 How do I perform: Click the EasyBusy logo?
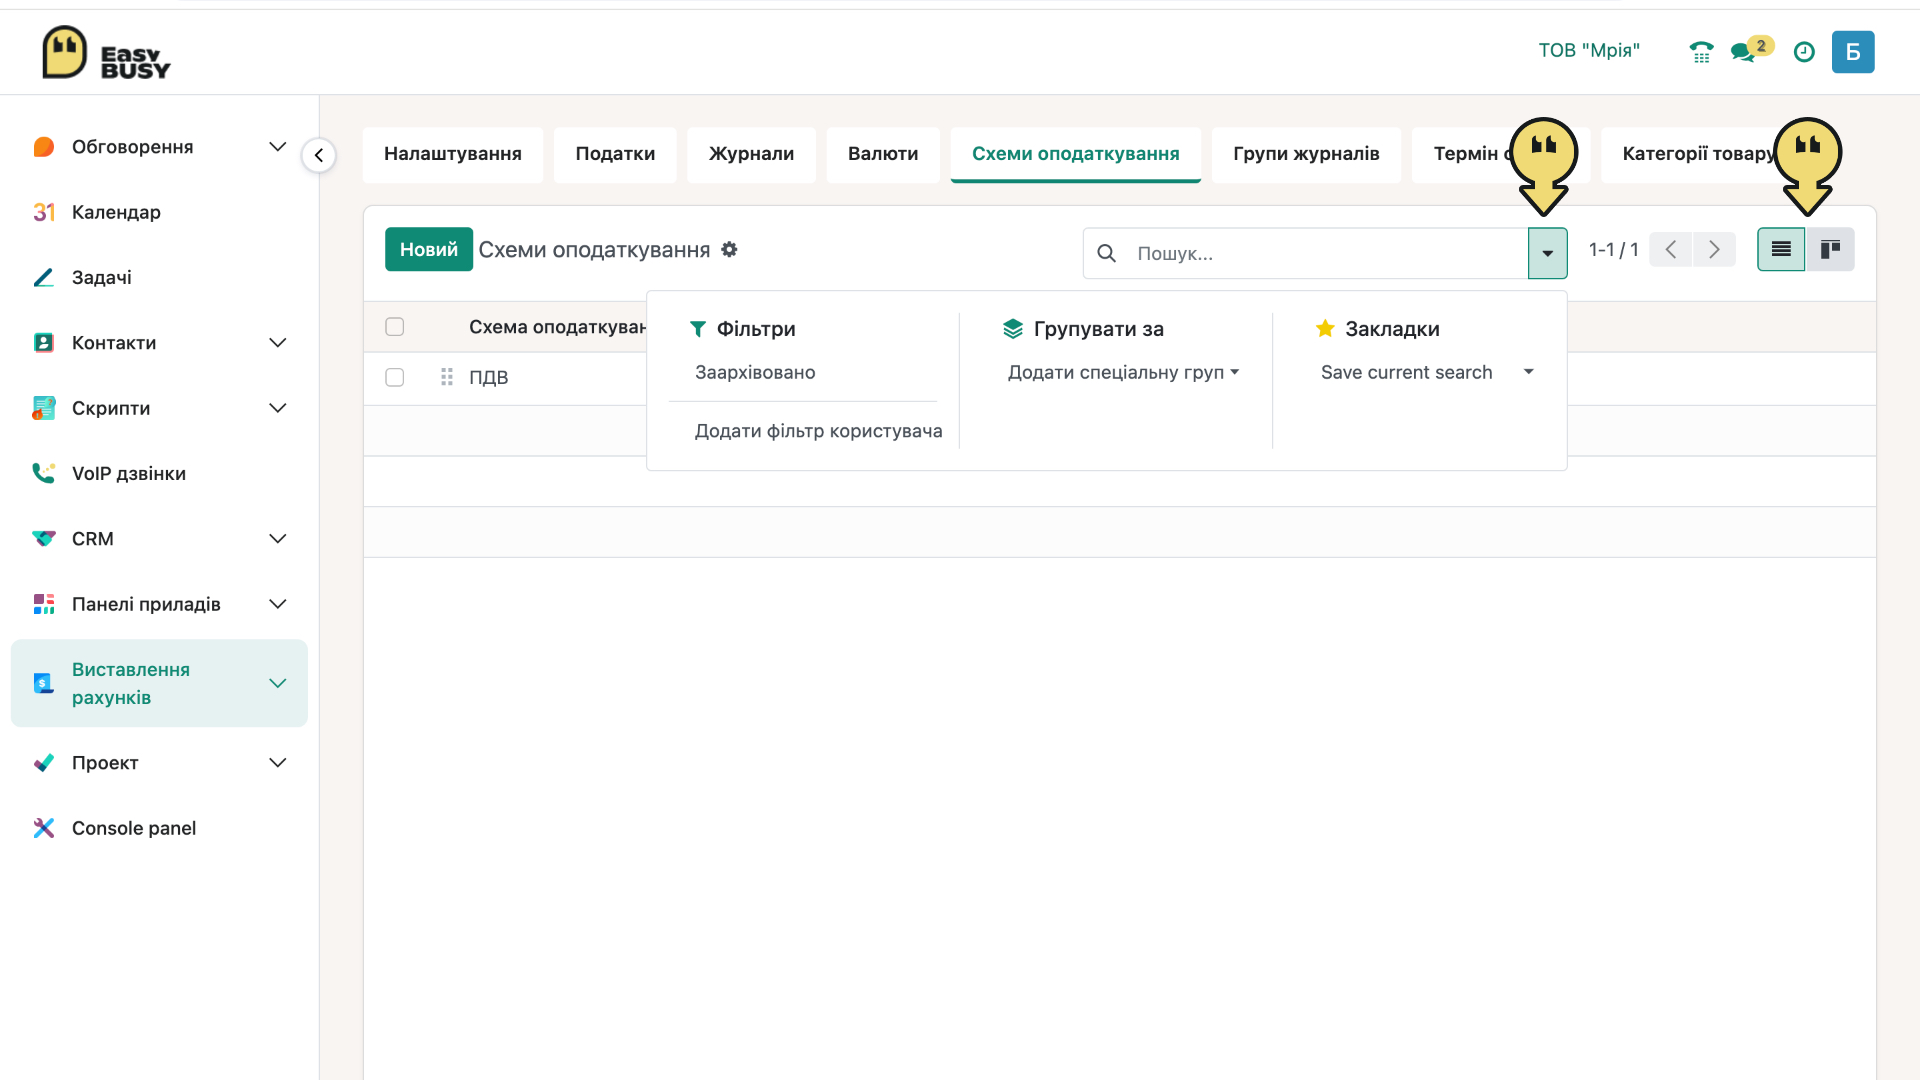point(106,52)
